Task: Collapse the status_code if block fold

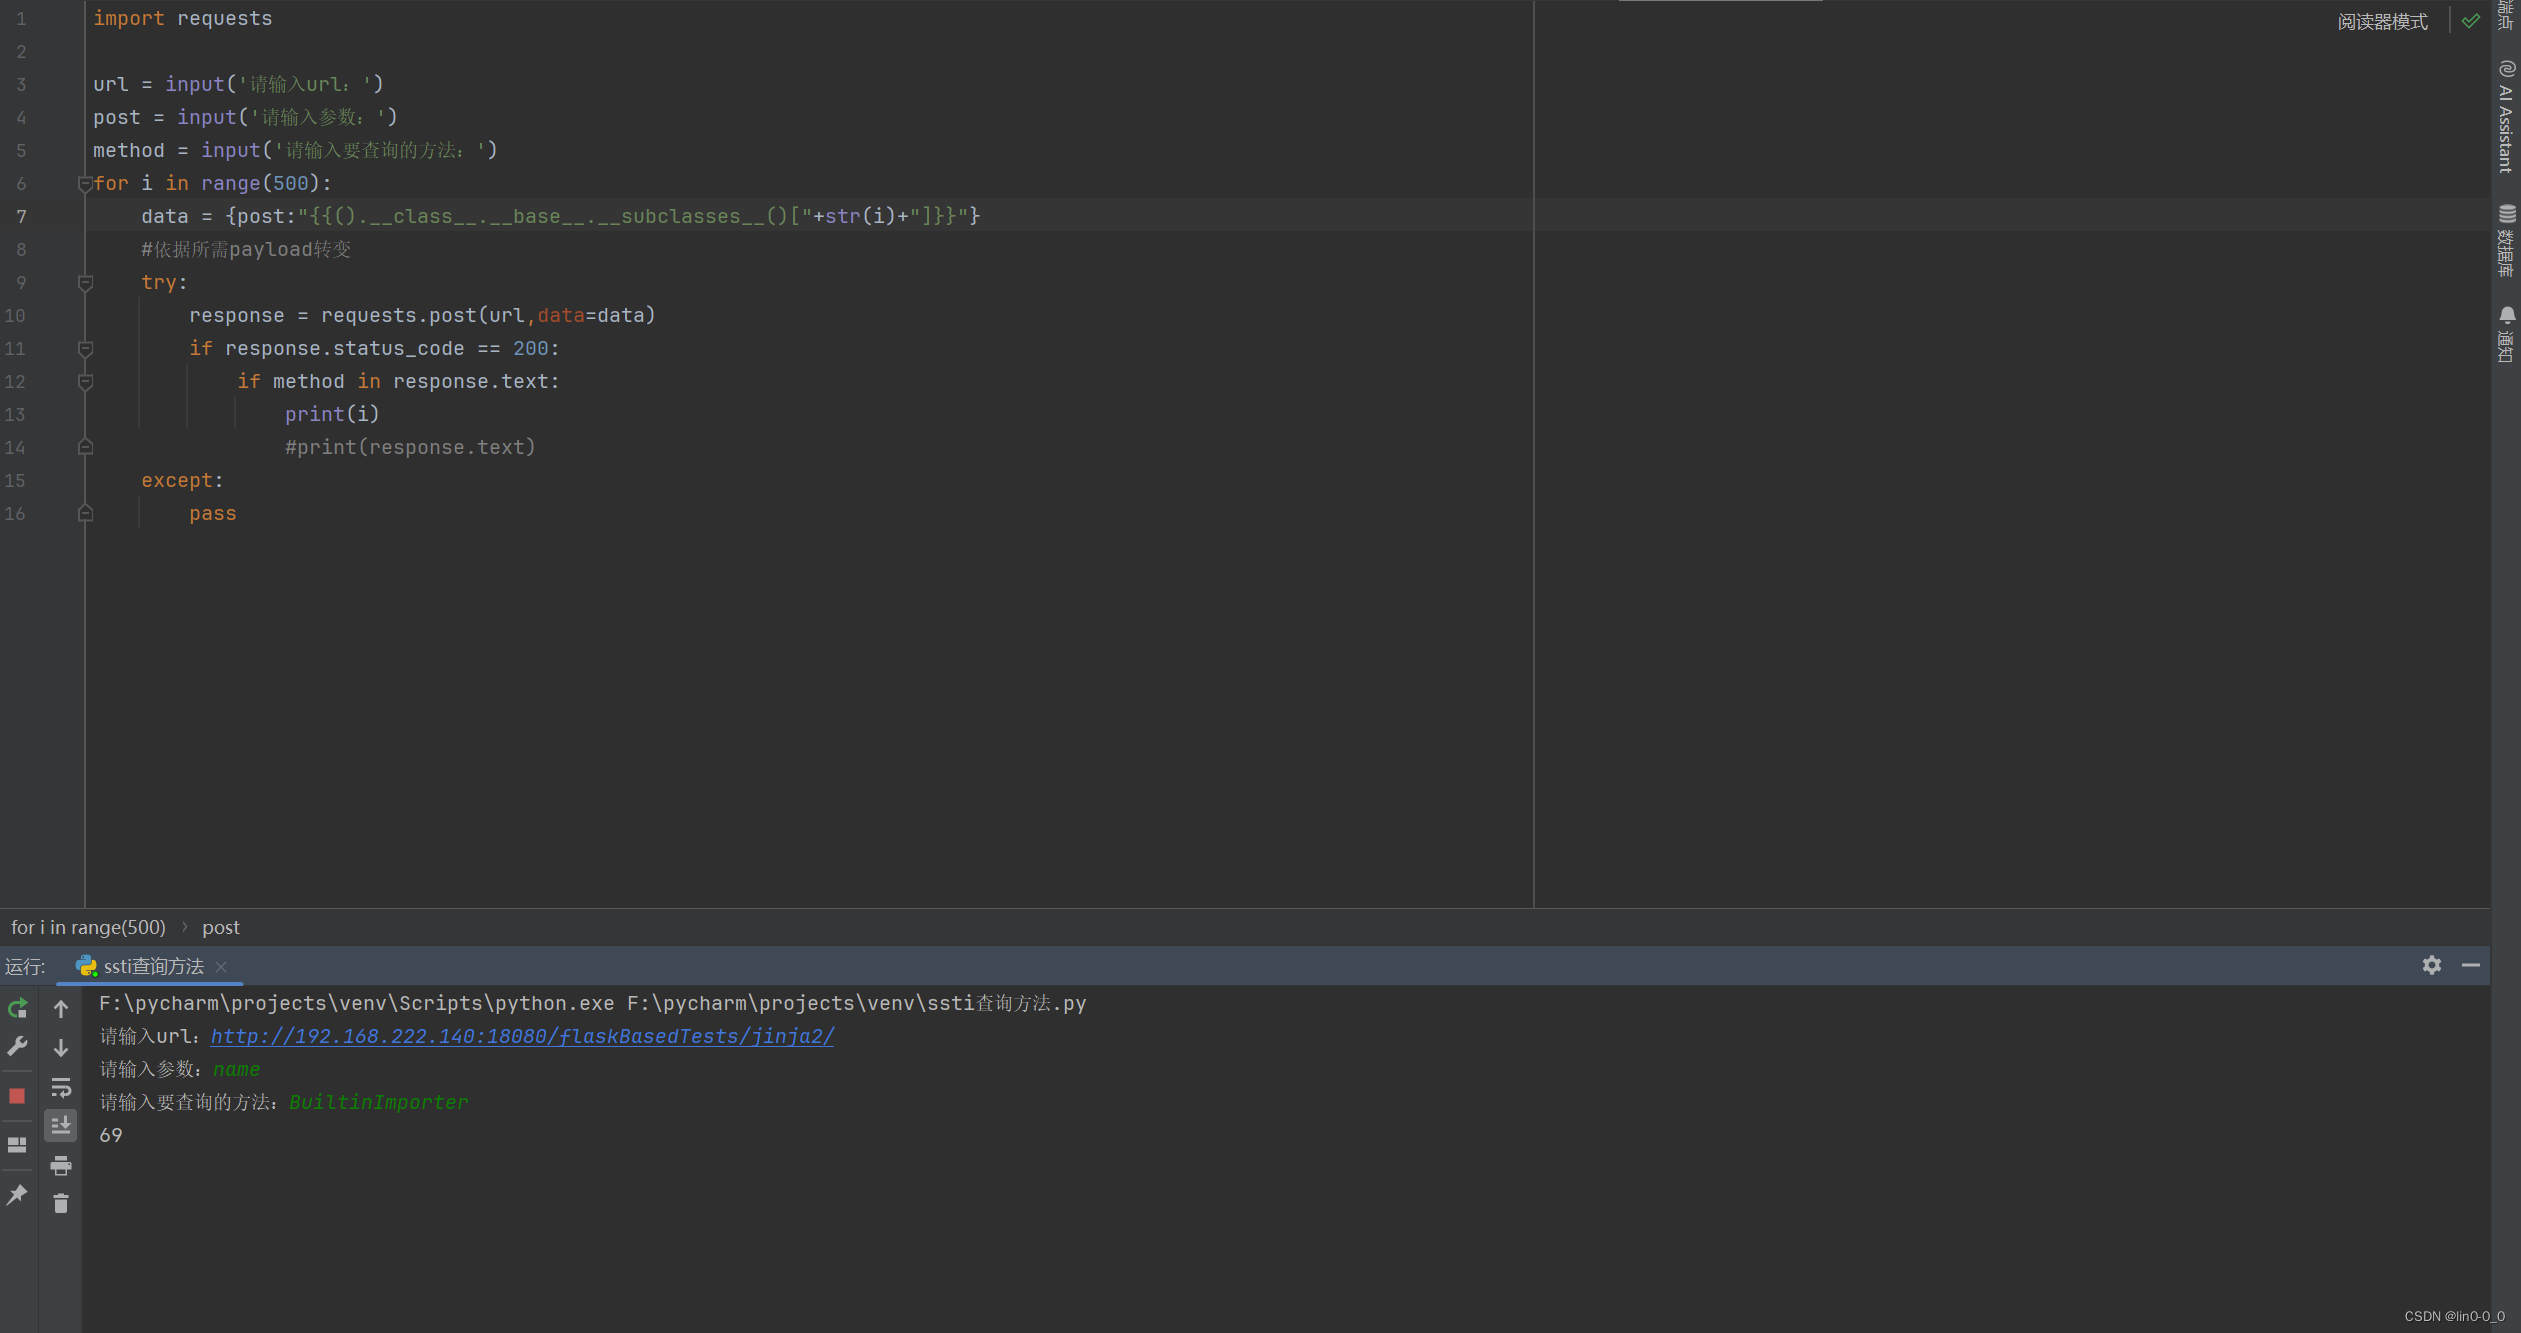Action: pyautogui.click(x=85, y=349)
